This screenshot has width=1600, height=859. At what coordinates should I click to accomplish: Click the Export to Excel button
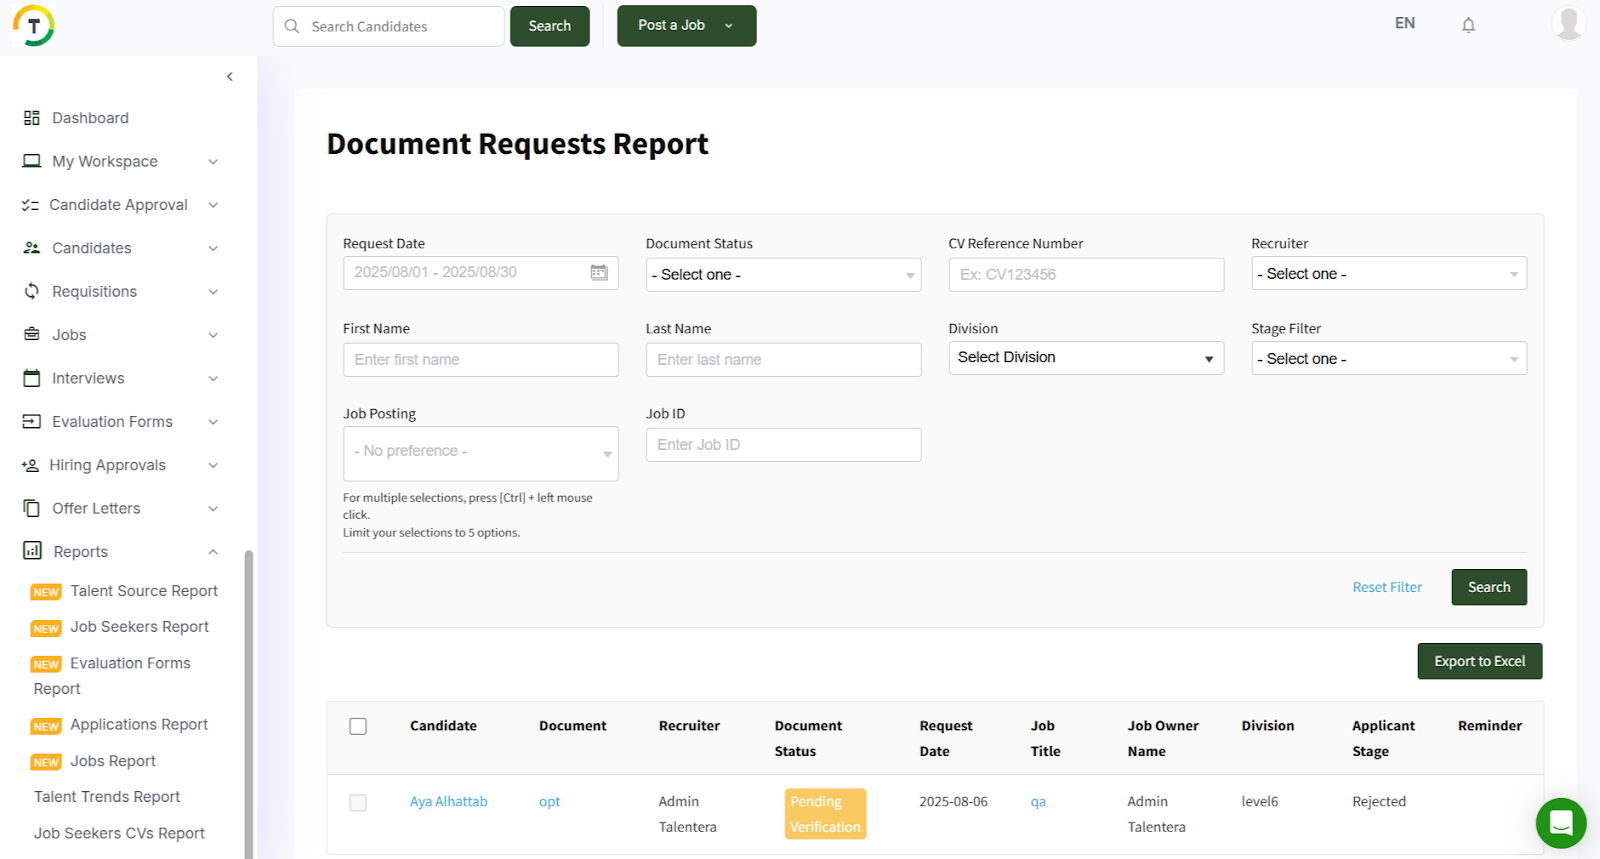pyautogui.click(x=1479, y=661)
